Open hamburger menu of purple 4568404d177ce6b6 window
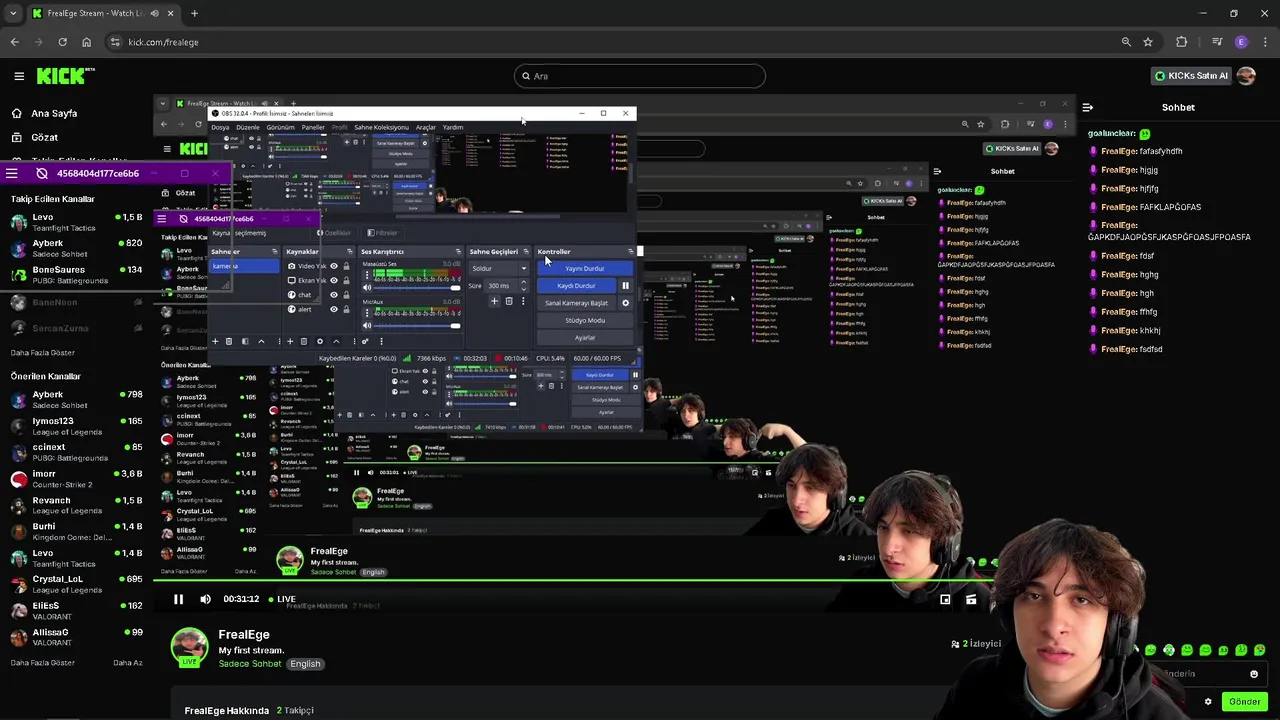 pos(11,173)
